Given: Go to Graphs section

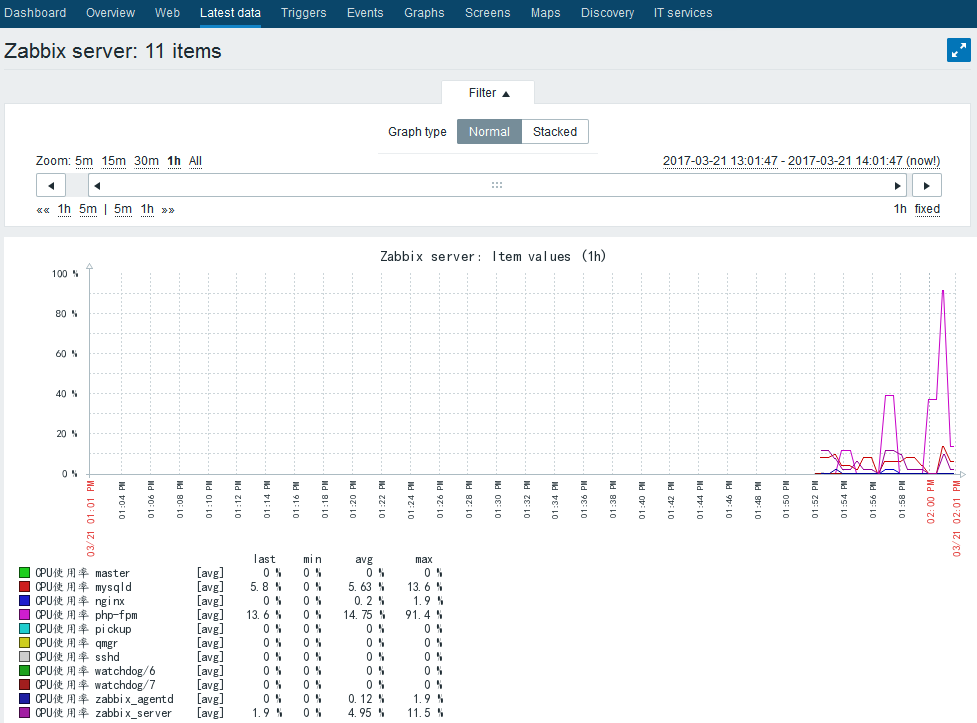Looking at the screenshot, I should 424,12.
